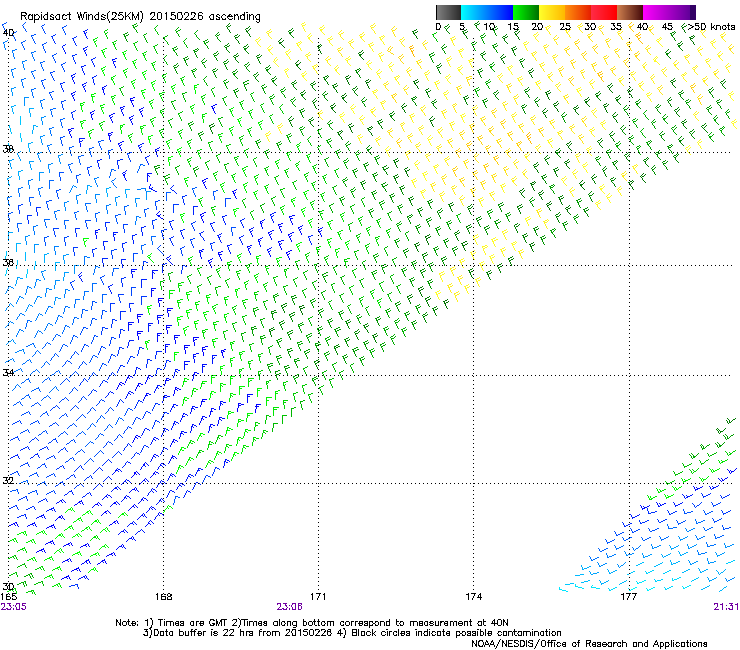Click the note line starting 'Note: 1) Times are GMT'
The width and height of the screenshot is (740, 650).
click(312, 623)
